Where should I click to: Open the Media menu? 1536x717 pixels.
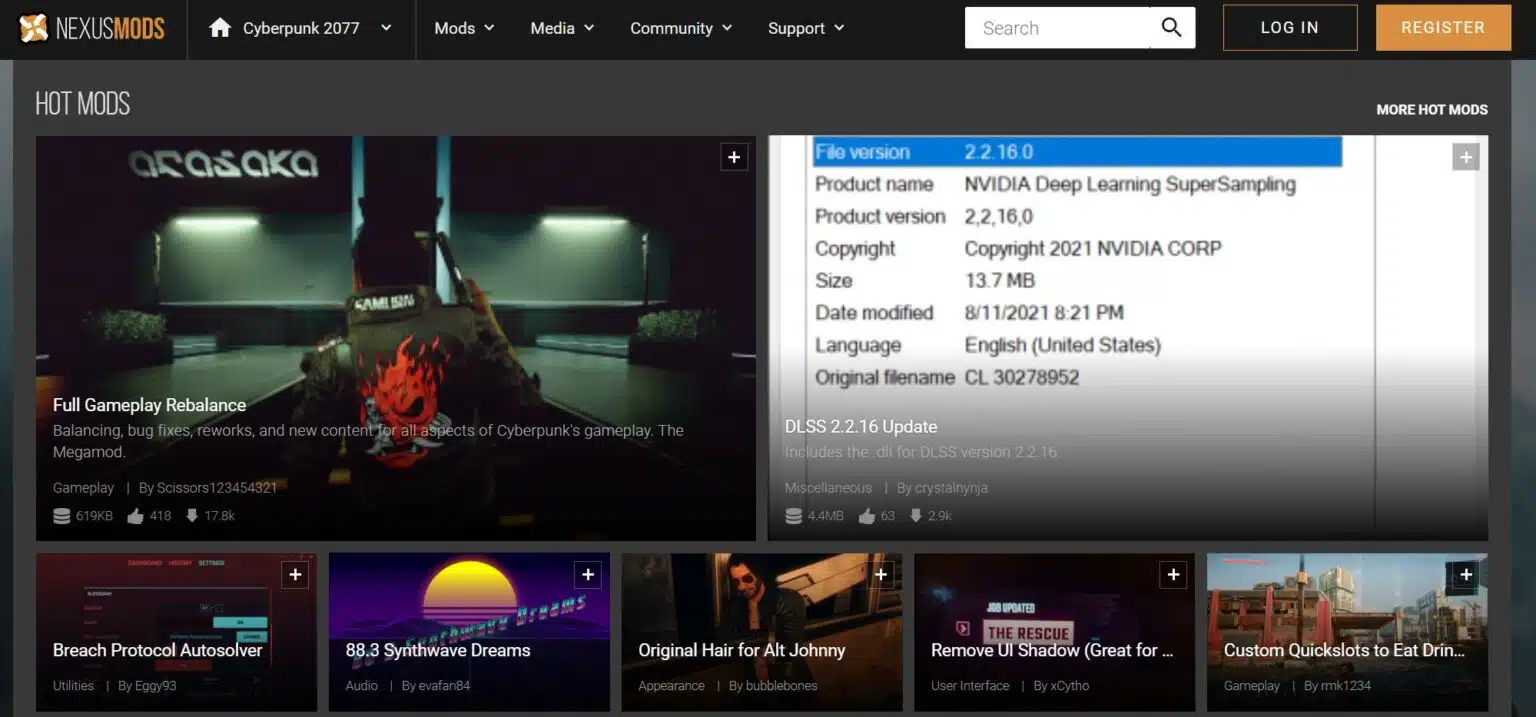[562, 28]
